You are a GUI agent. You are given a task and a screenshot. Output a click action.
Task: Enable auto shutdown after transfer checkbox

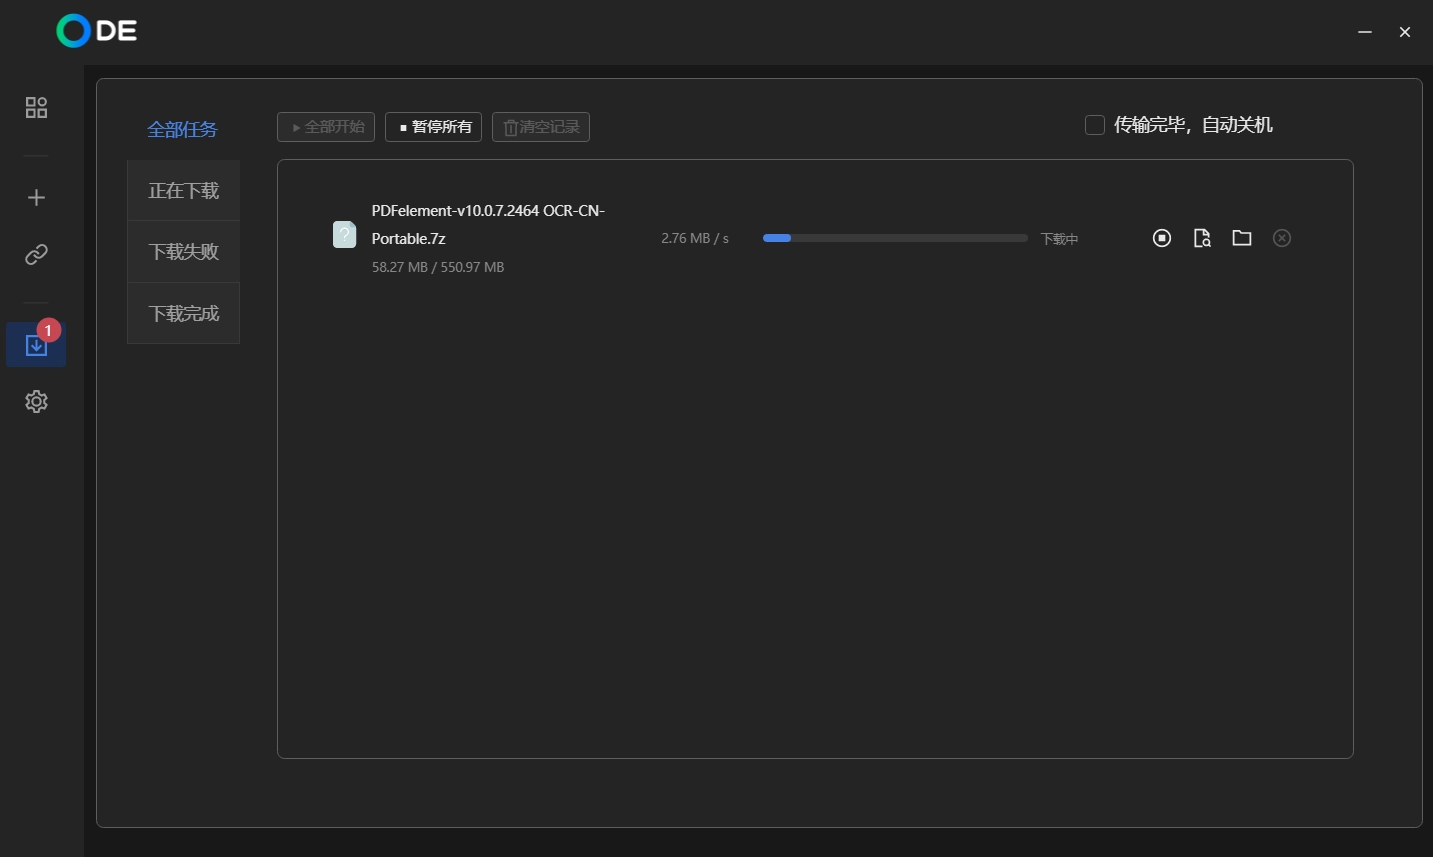point(1095,125)
